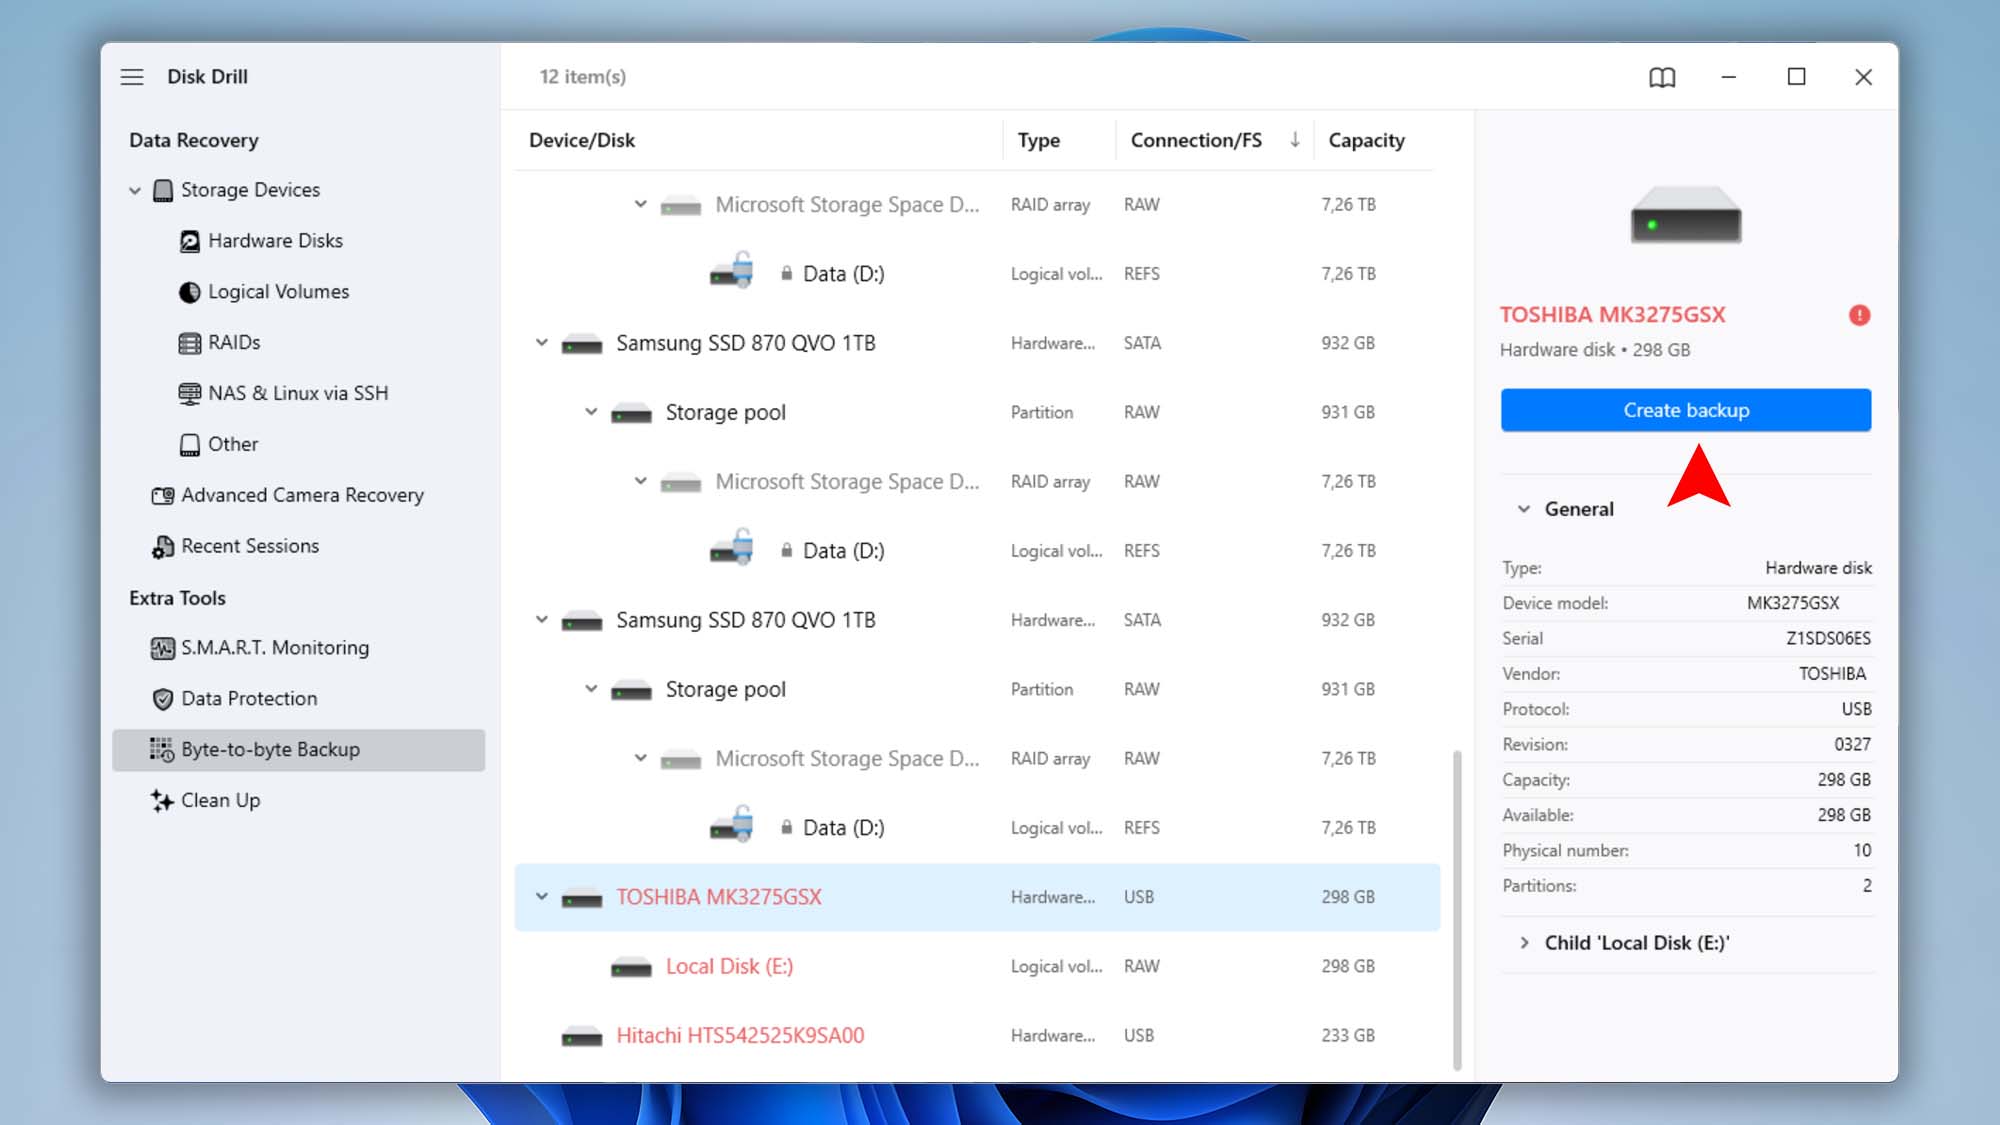Sort by Connection/FS column header
The image size is (2000, 1125).
point(1196,140)
